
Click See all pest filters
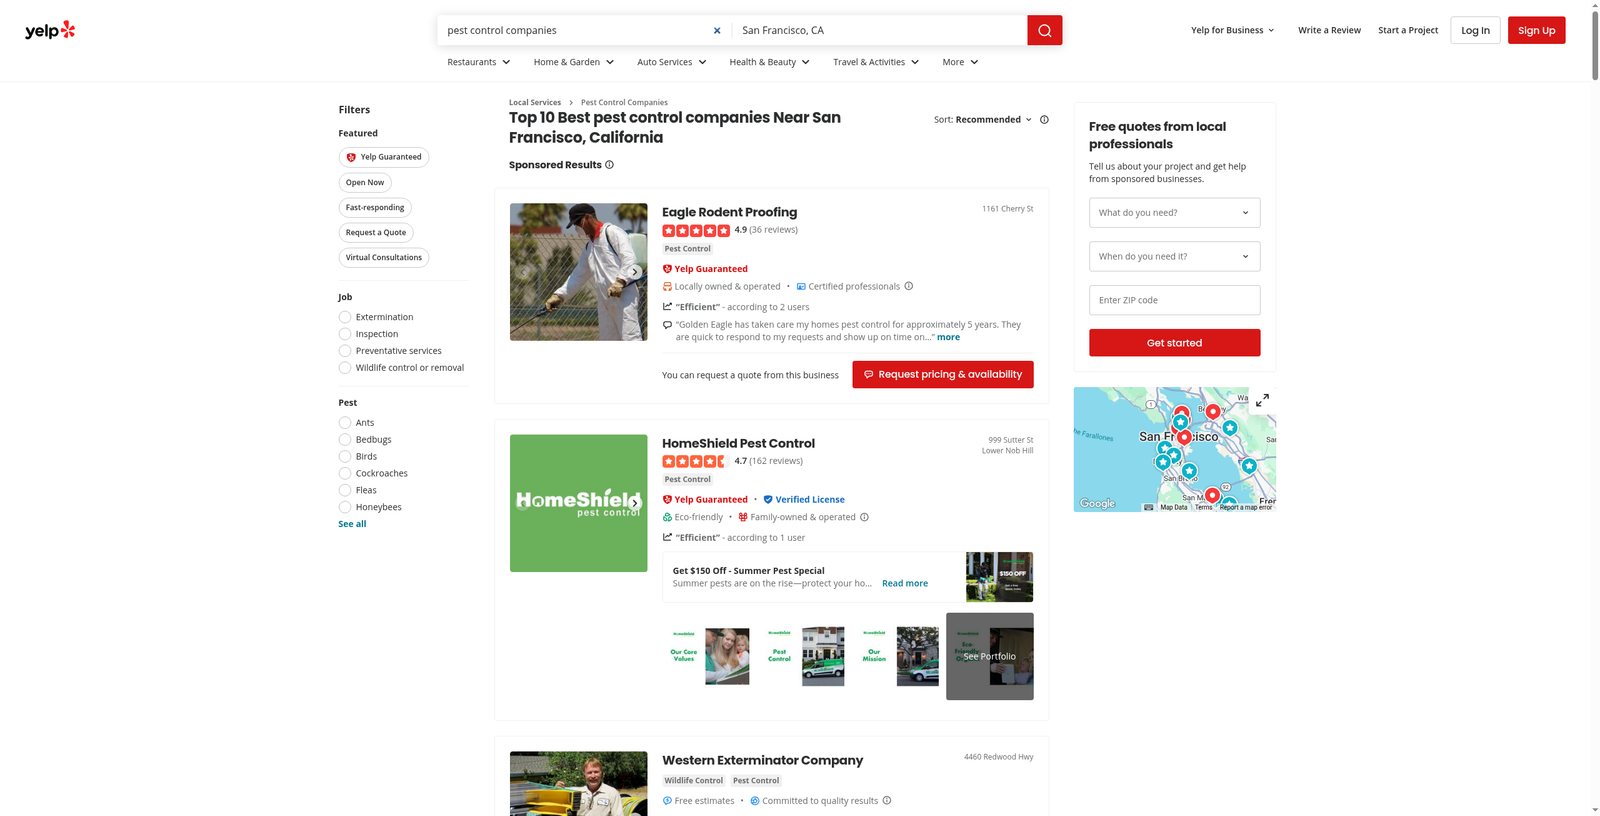point(352,524)
